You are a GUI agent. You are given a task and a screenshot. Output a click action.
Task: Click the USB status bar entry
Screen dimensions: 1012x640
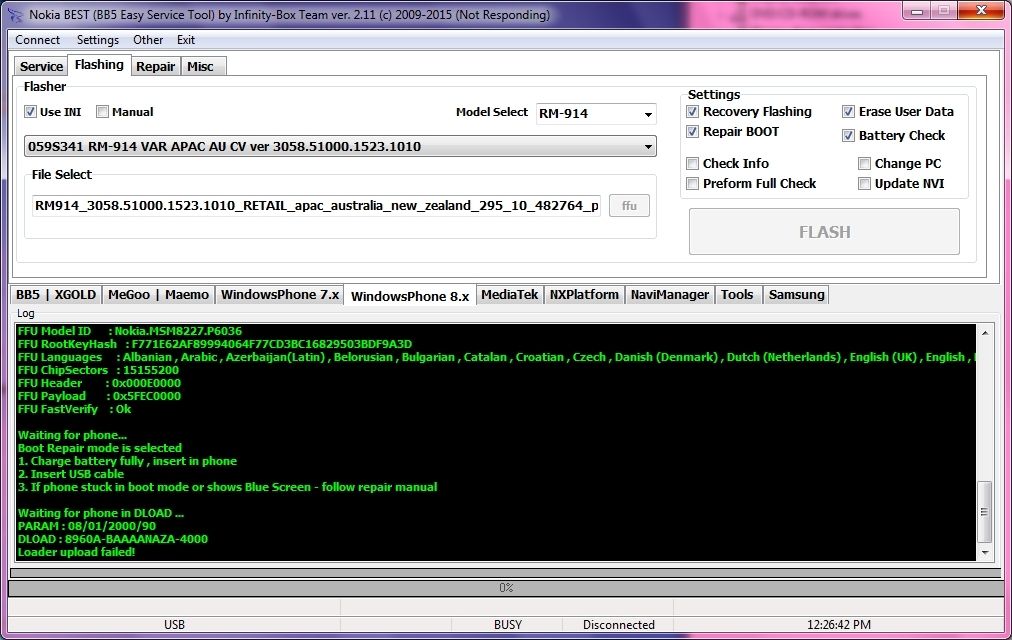pos(174,625)
